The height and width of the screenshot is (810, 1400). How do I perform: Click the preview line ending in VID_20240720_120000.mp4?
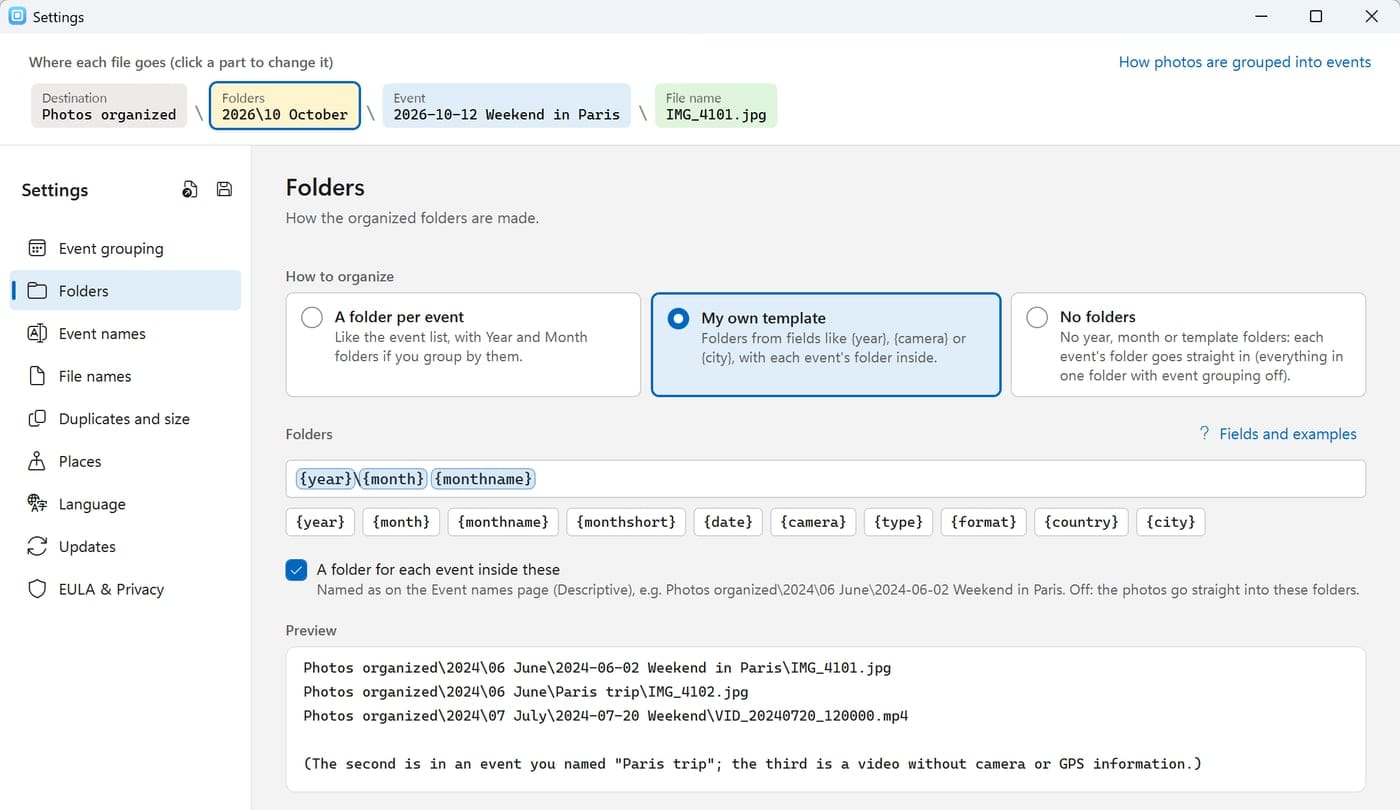pos(606,716)
